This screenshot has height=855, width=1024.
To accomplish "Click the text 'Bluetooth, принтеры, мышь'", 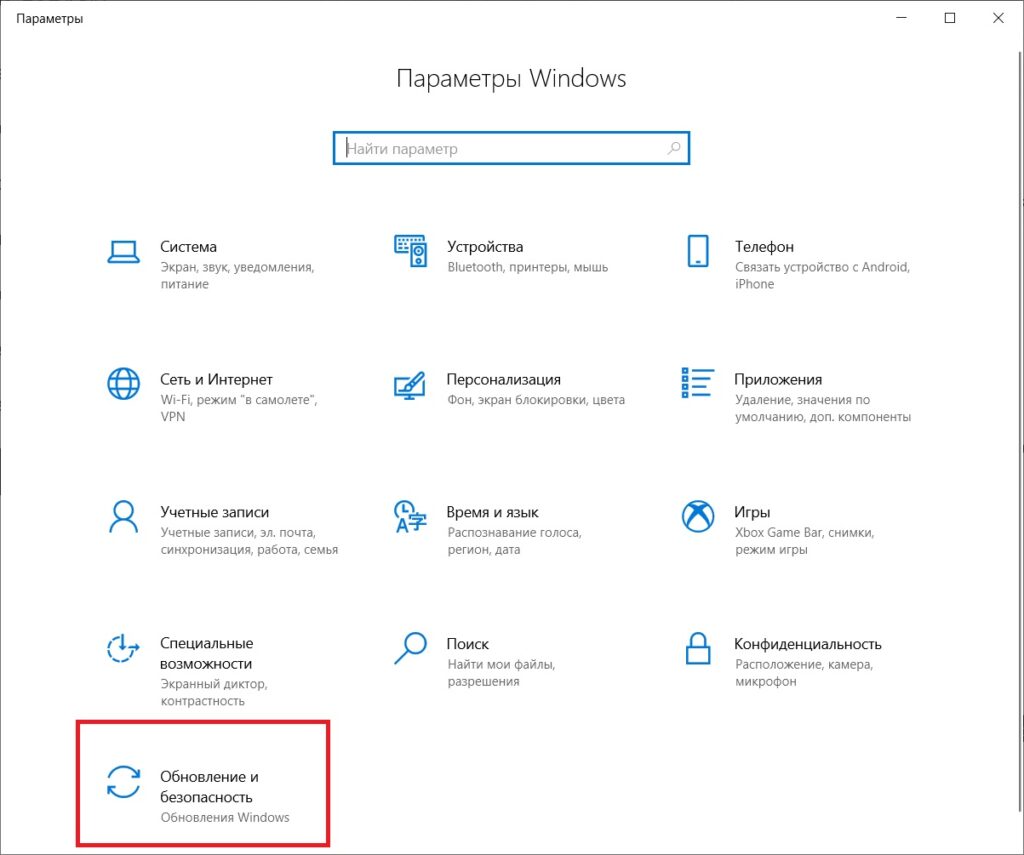I will click(528, 267).
